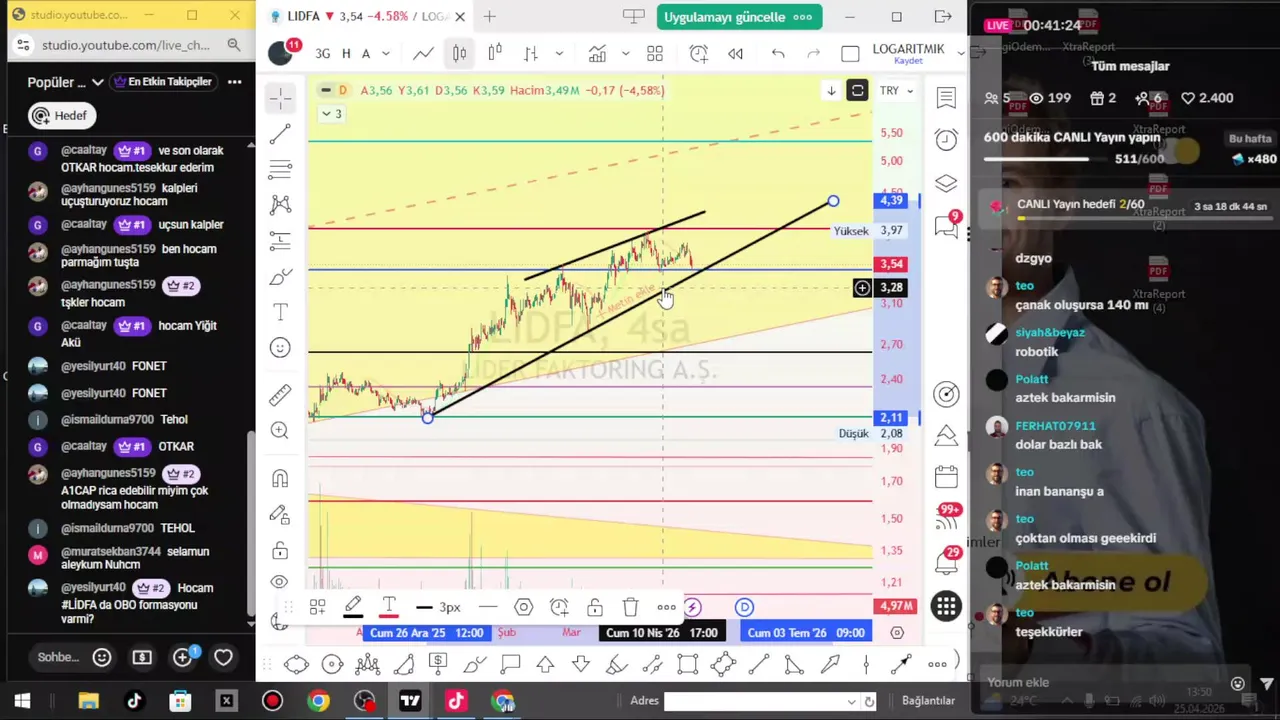Open the forecasting and measurement tools
This screenshot has width=1280, height=720.
pyautogui.click(x=280, y=240)
